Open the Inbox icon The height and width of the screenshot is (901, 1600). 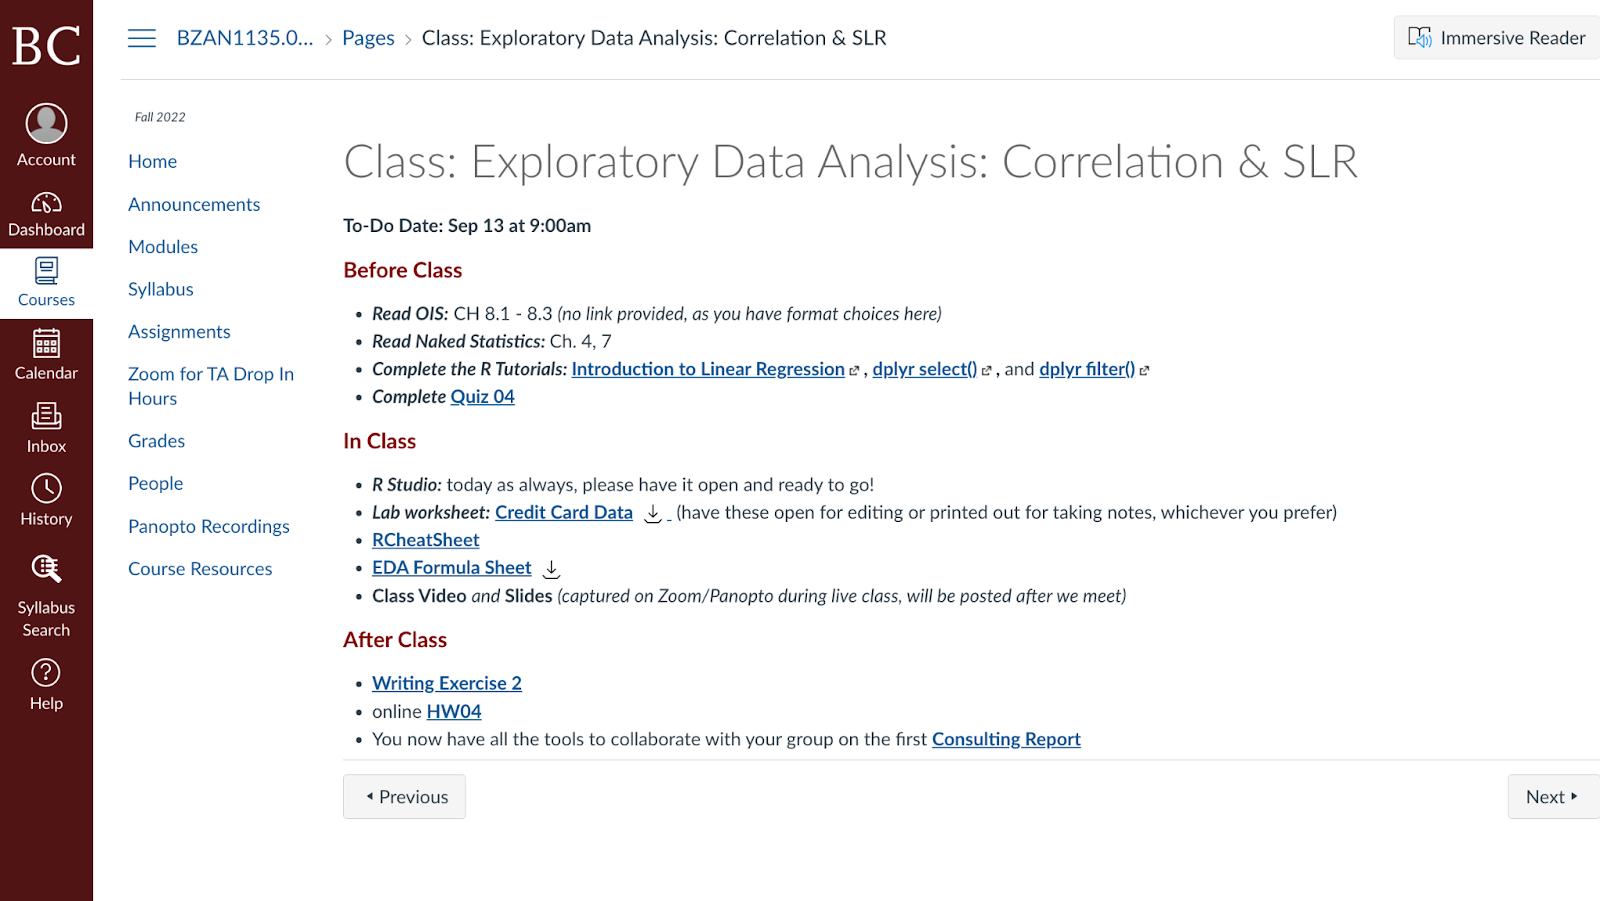tap(46, 416)
